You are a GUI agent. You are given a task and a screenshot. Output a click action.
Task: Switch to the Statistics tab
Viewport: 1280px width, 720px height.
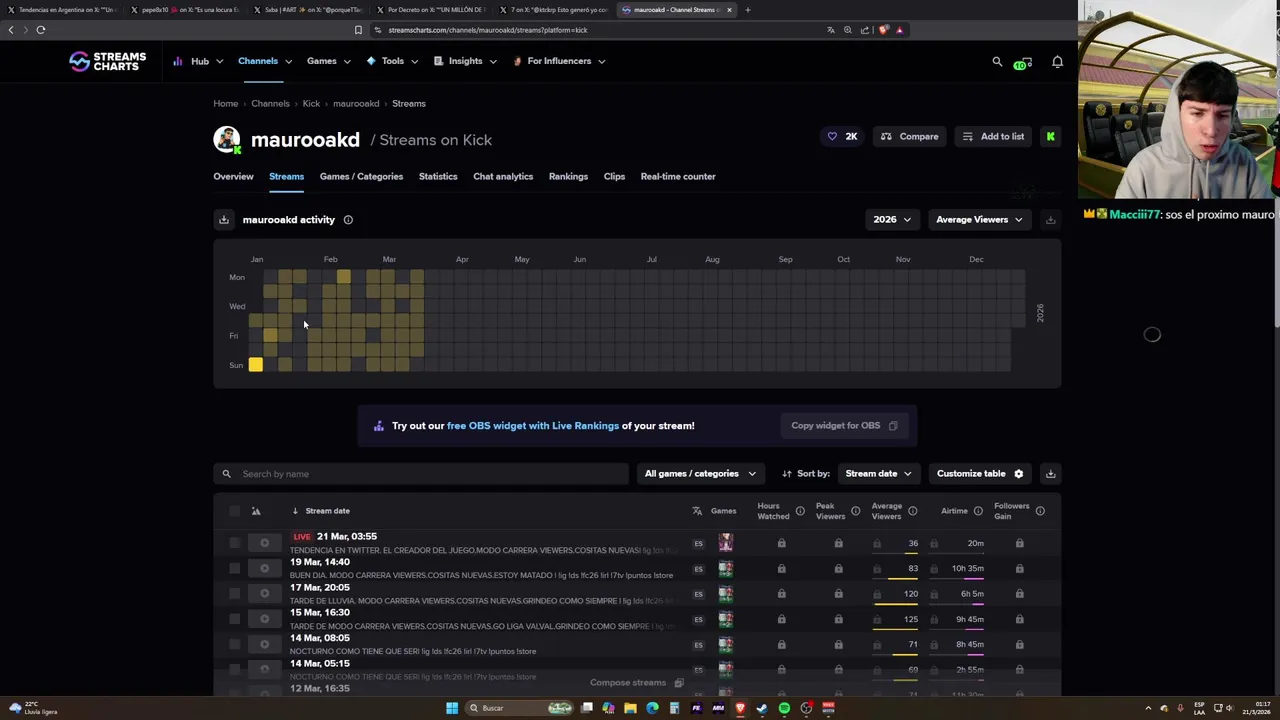tap(438, 177)
